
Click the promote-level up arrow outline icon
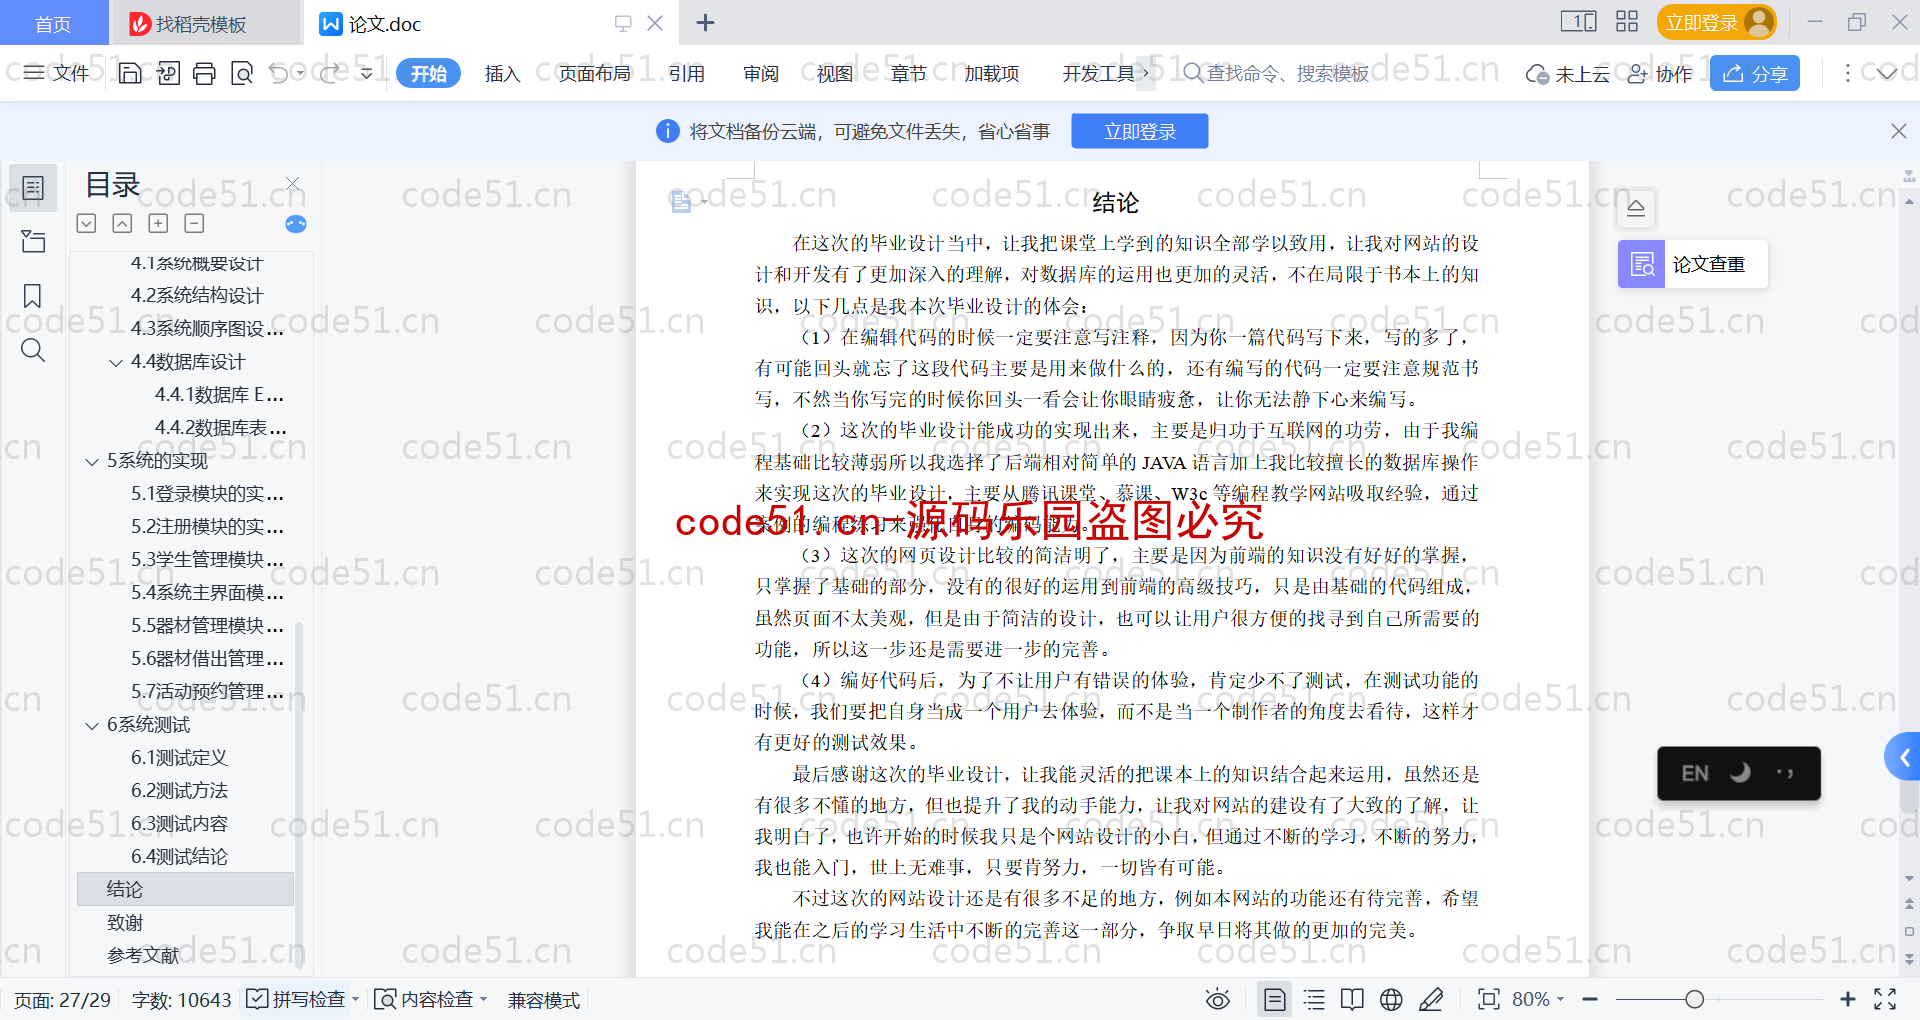pos(122,224)
